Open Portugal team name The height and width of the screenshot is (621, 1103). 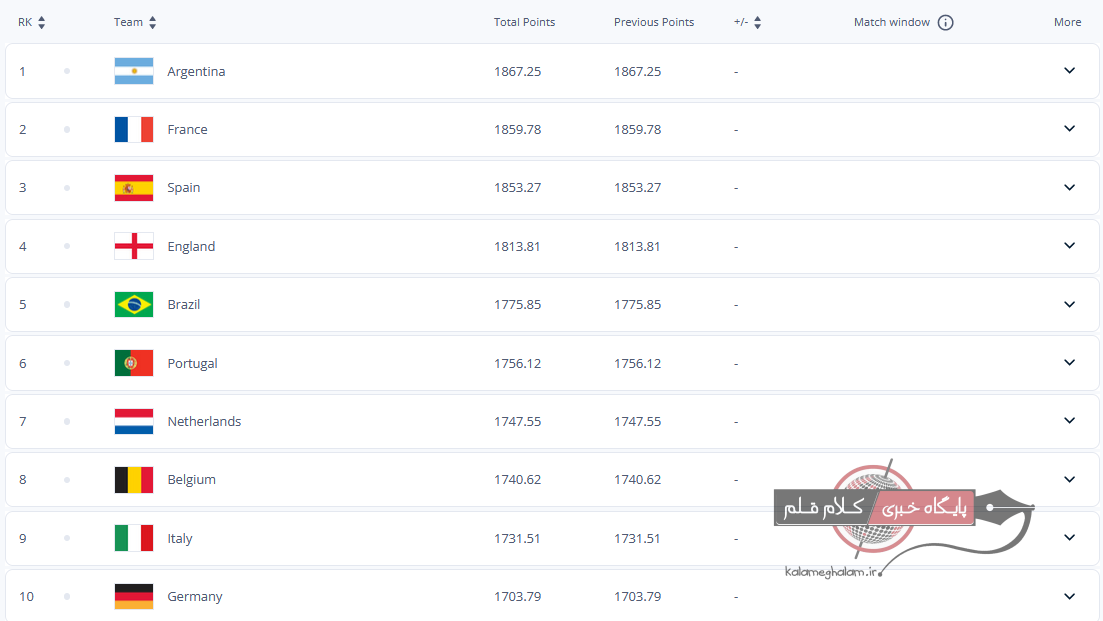192,364
